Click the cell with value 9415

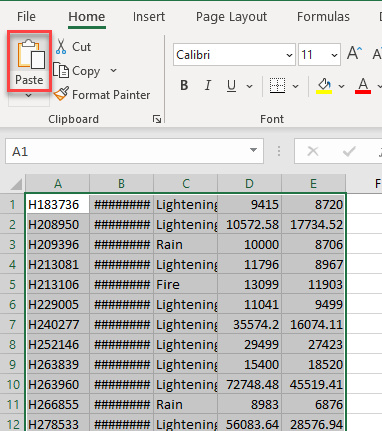coord(249,204)
